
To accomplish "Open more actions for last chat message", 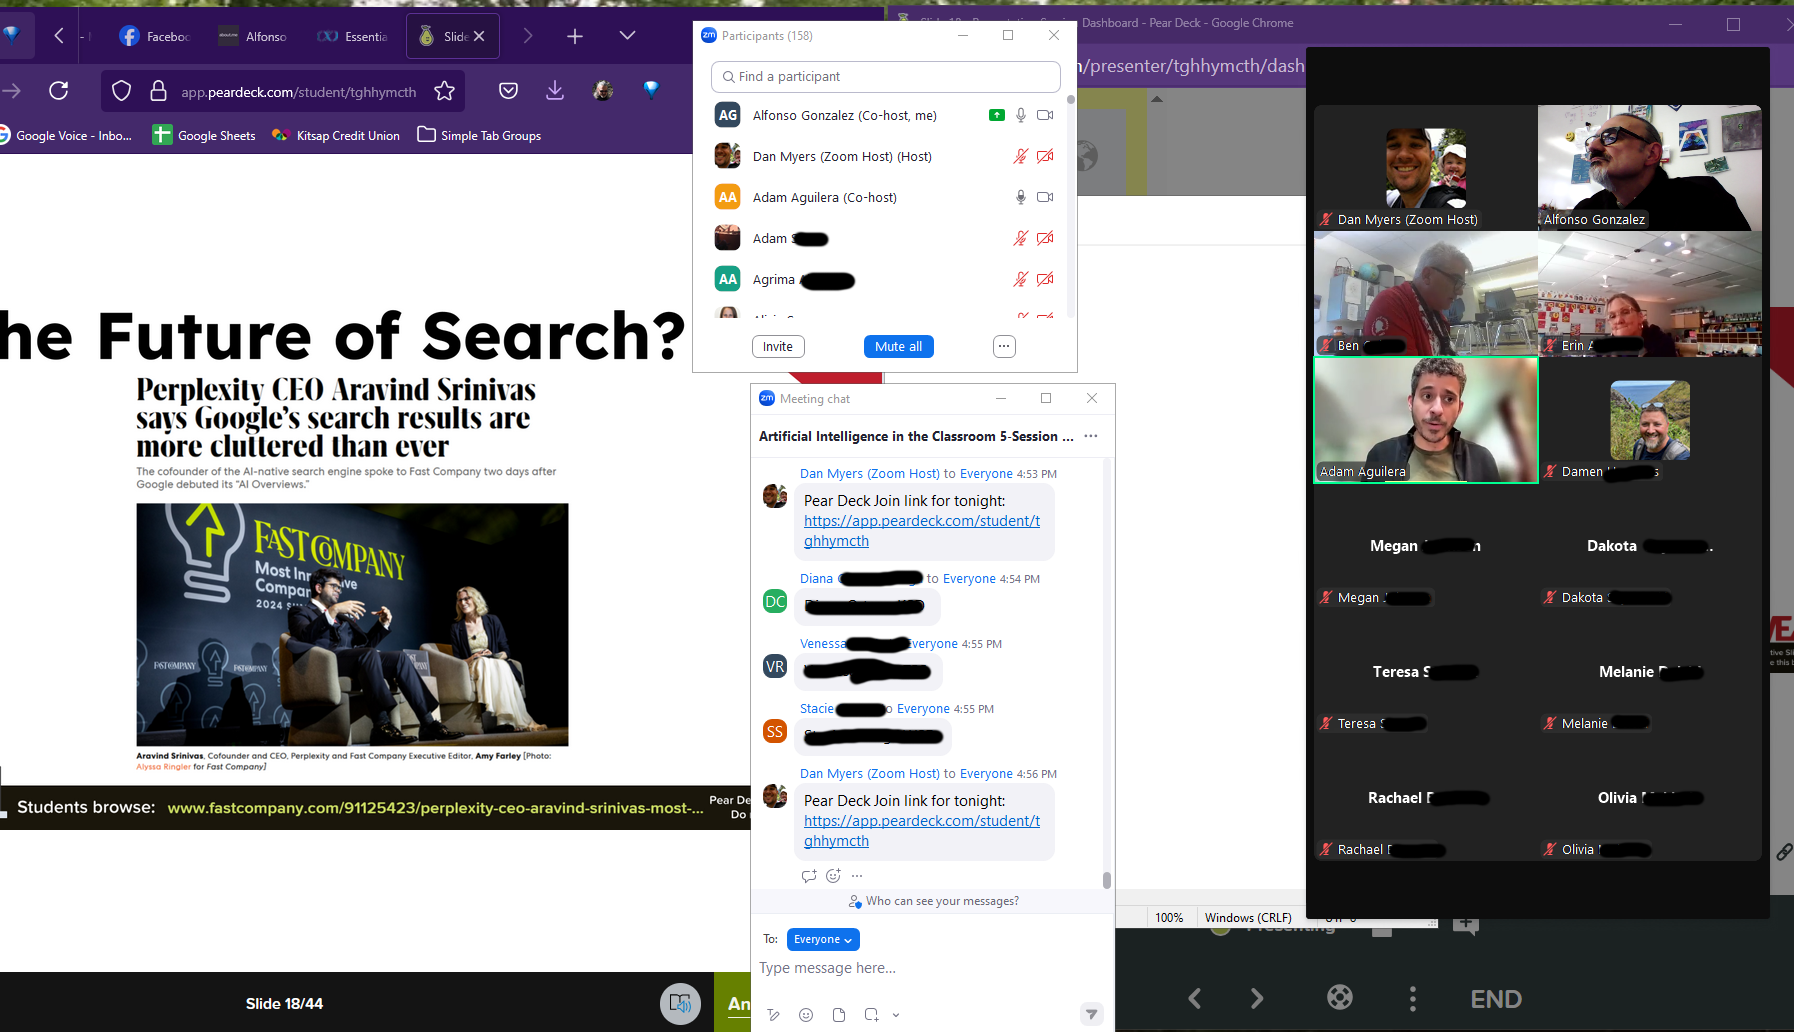I will point(857,876).
